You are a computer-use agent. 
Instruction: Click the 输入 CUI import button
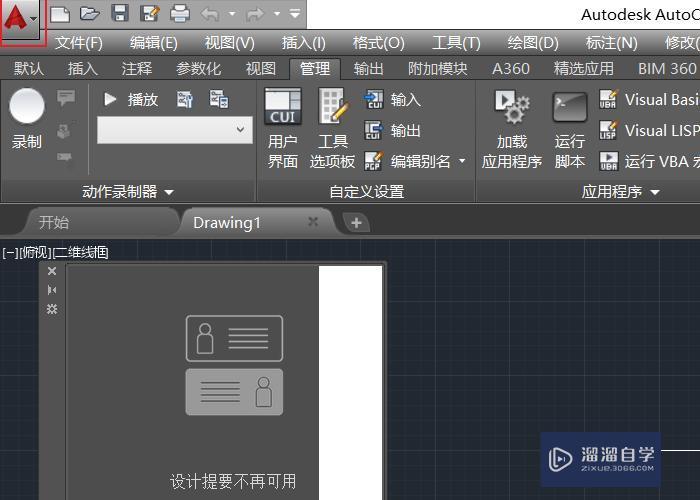pos(392,100)
